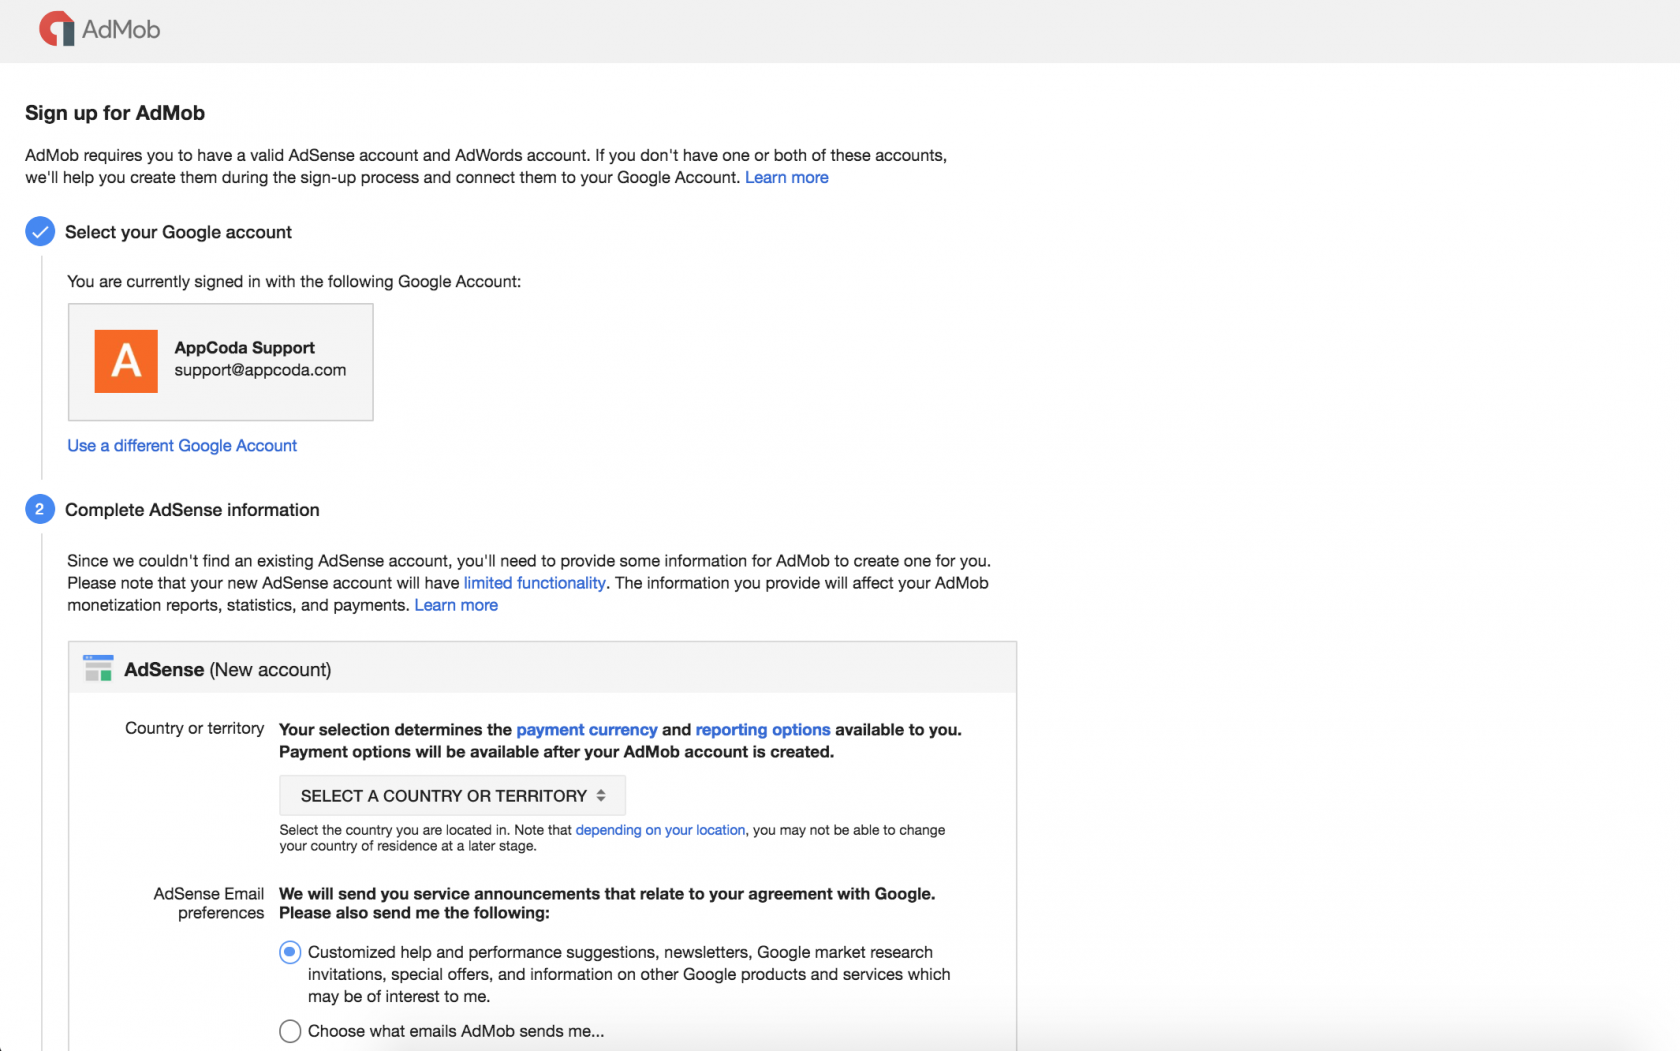This screenshot has height=1051, width=1680.
Task: Click the payment currency link
Action: point(586,729)
